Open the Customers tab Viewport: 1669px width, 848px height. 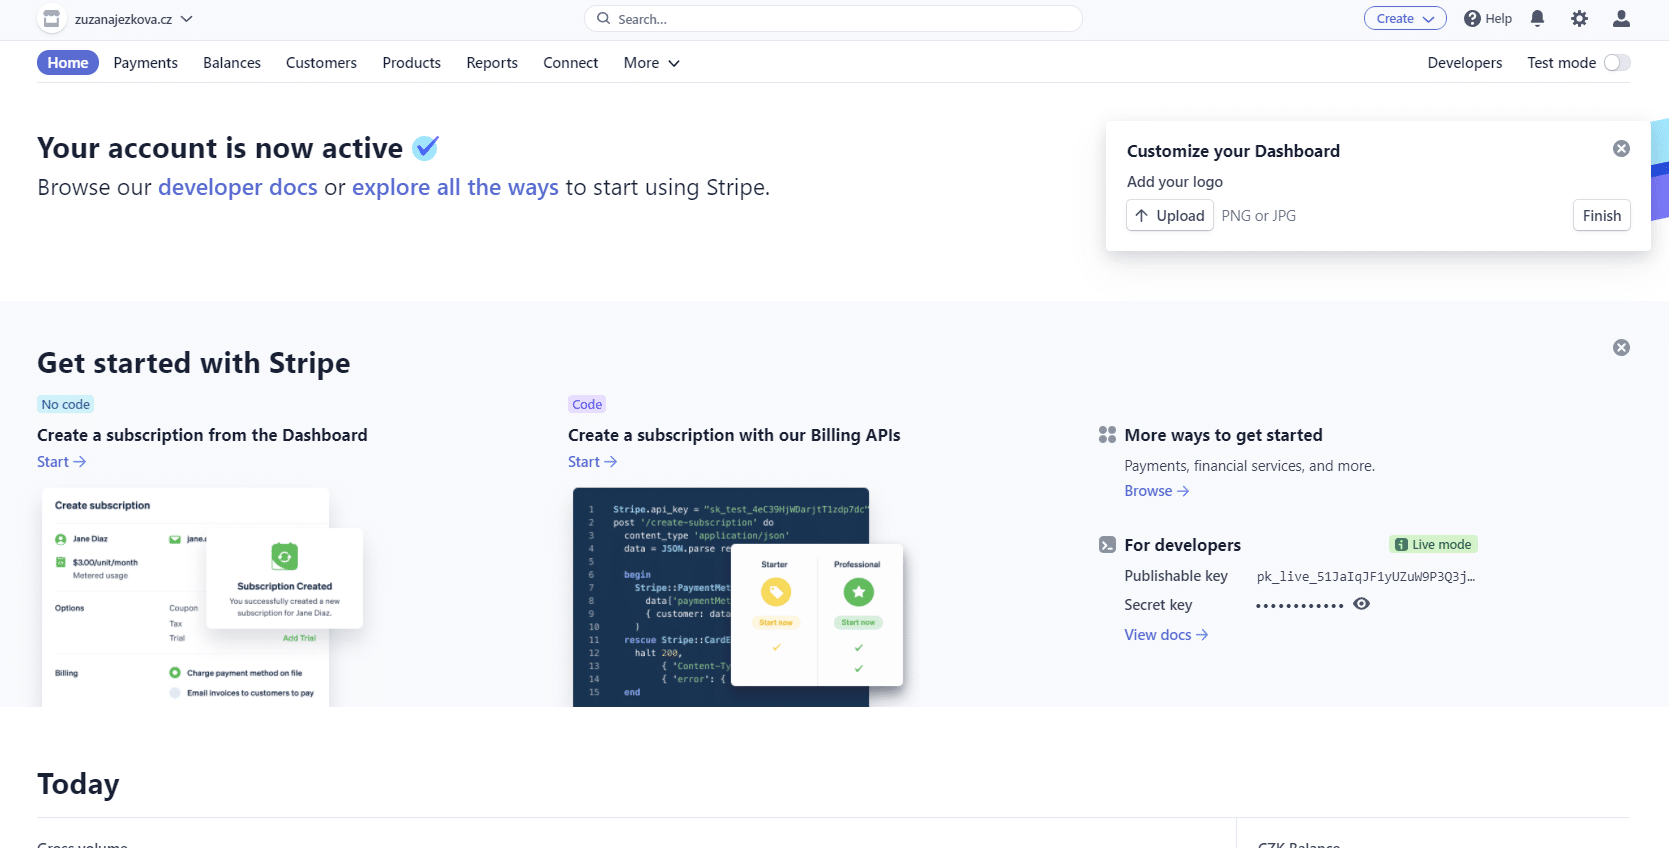pyautogui.click(x=321, y=63)
